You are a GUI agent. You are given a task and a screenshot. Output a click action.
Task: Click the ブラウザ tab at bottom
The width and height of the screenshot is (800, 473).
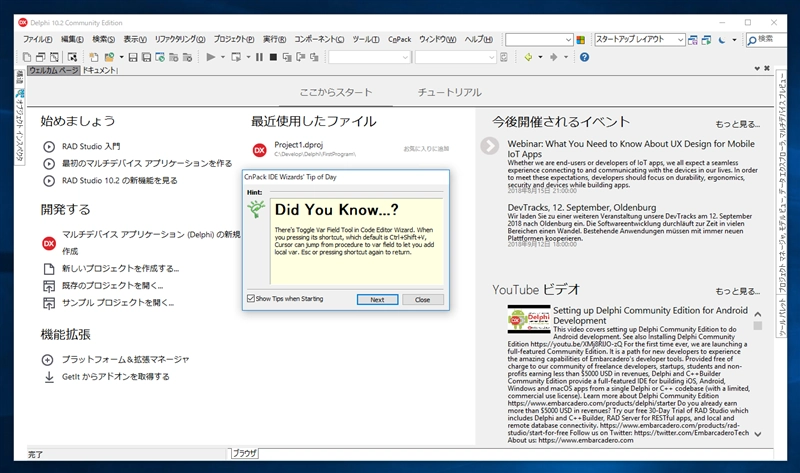pyautogui.click(x=244, y=453)
